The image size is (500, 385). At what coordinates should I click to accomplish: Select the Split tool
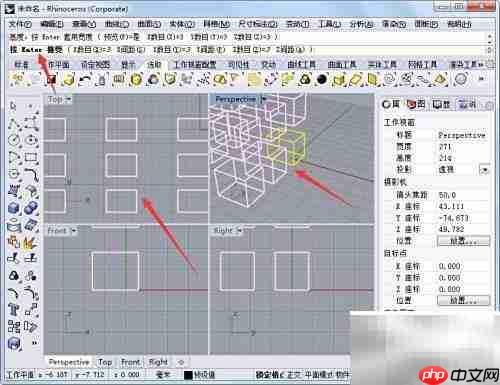coord(31,258)
